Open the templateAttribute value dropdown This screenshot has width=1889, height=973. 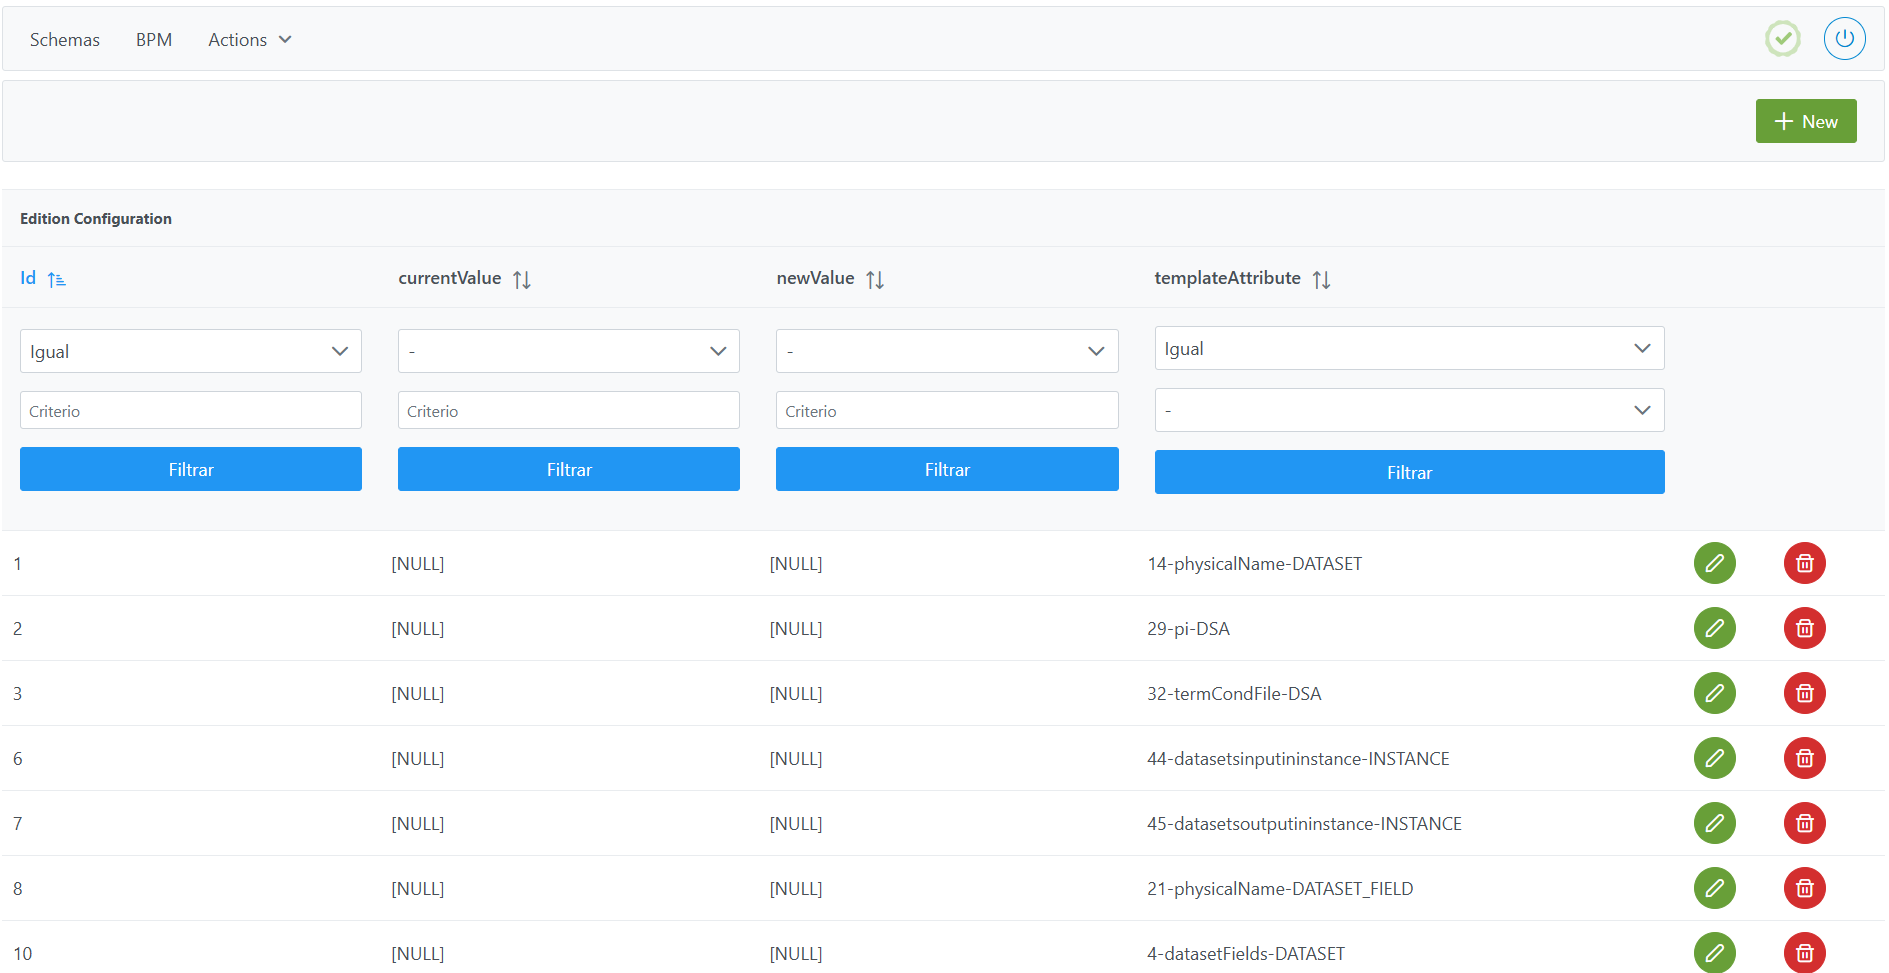(x=1408, y=410)
